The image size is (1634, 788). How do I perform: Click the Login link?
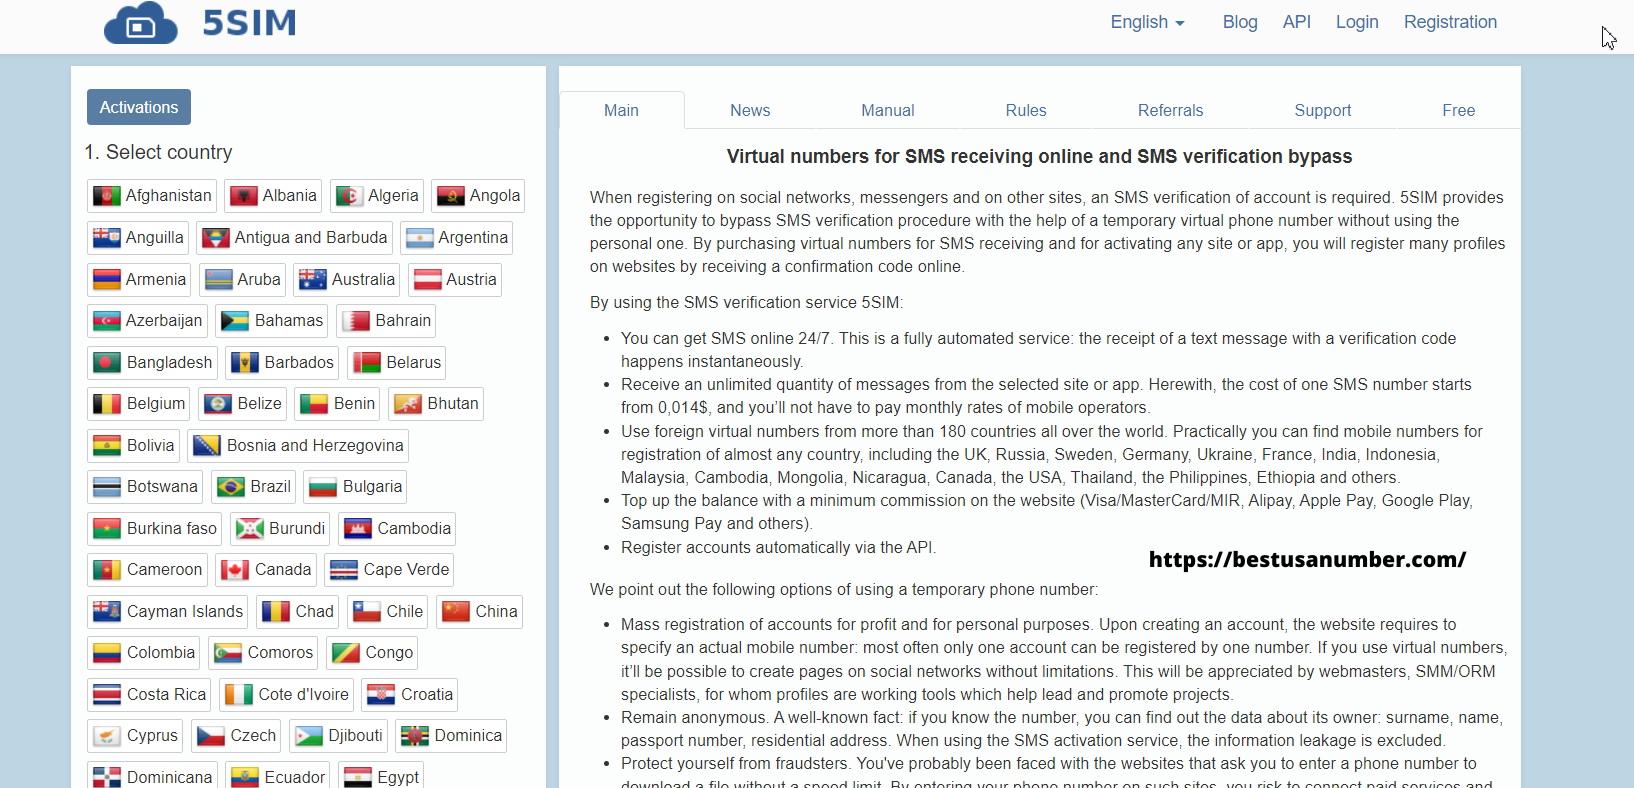1357,22
